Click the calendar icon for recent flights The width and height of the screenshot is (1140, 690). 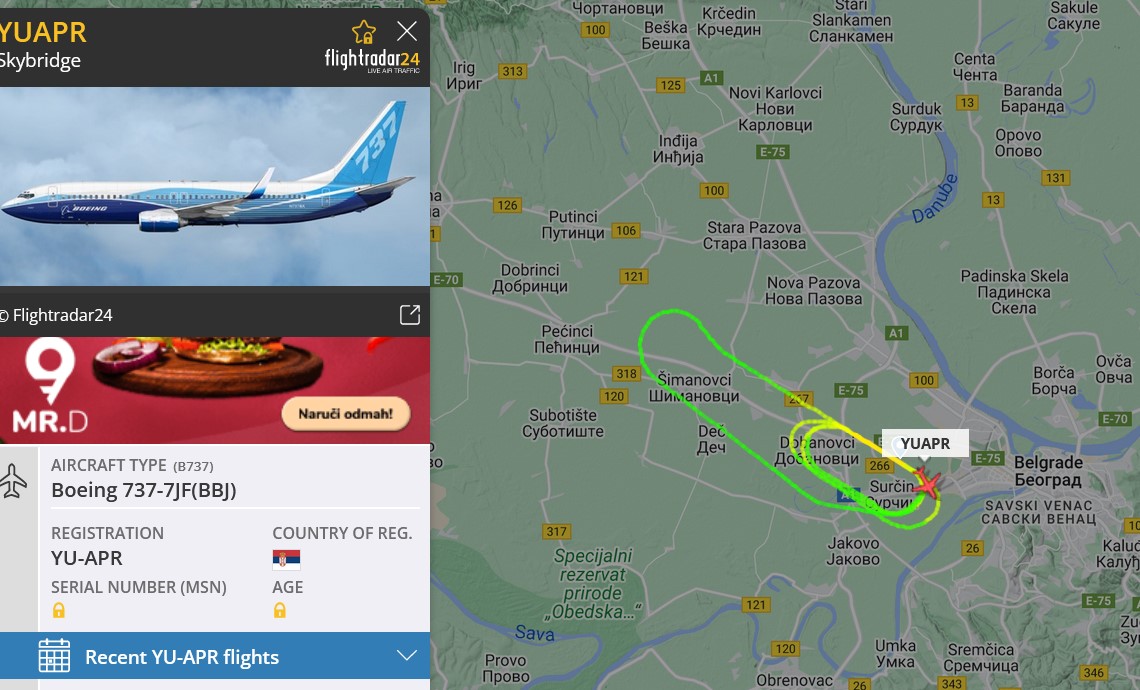pyautogui.click(x=55, y=656)
